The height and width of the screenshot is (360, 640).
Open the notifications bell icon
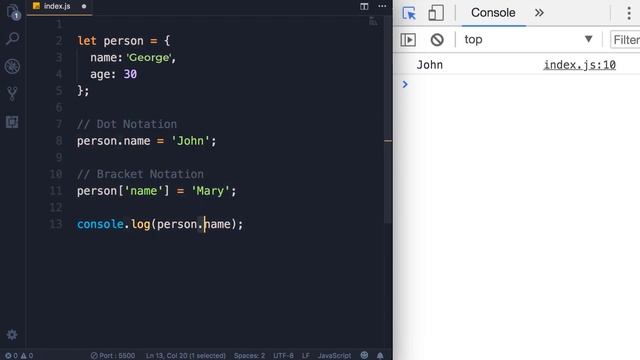[380, 355]
